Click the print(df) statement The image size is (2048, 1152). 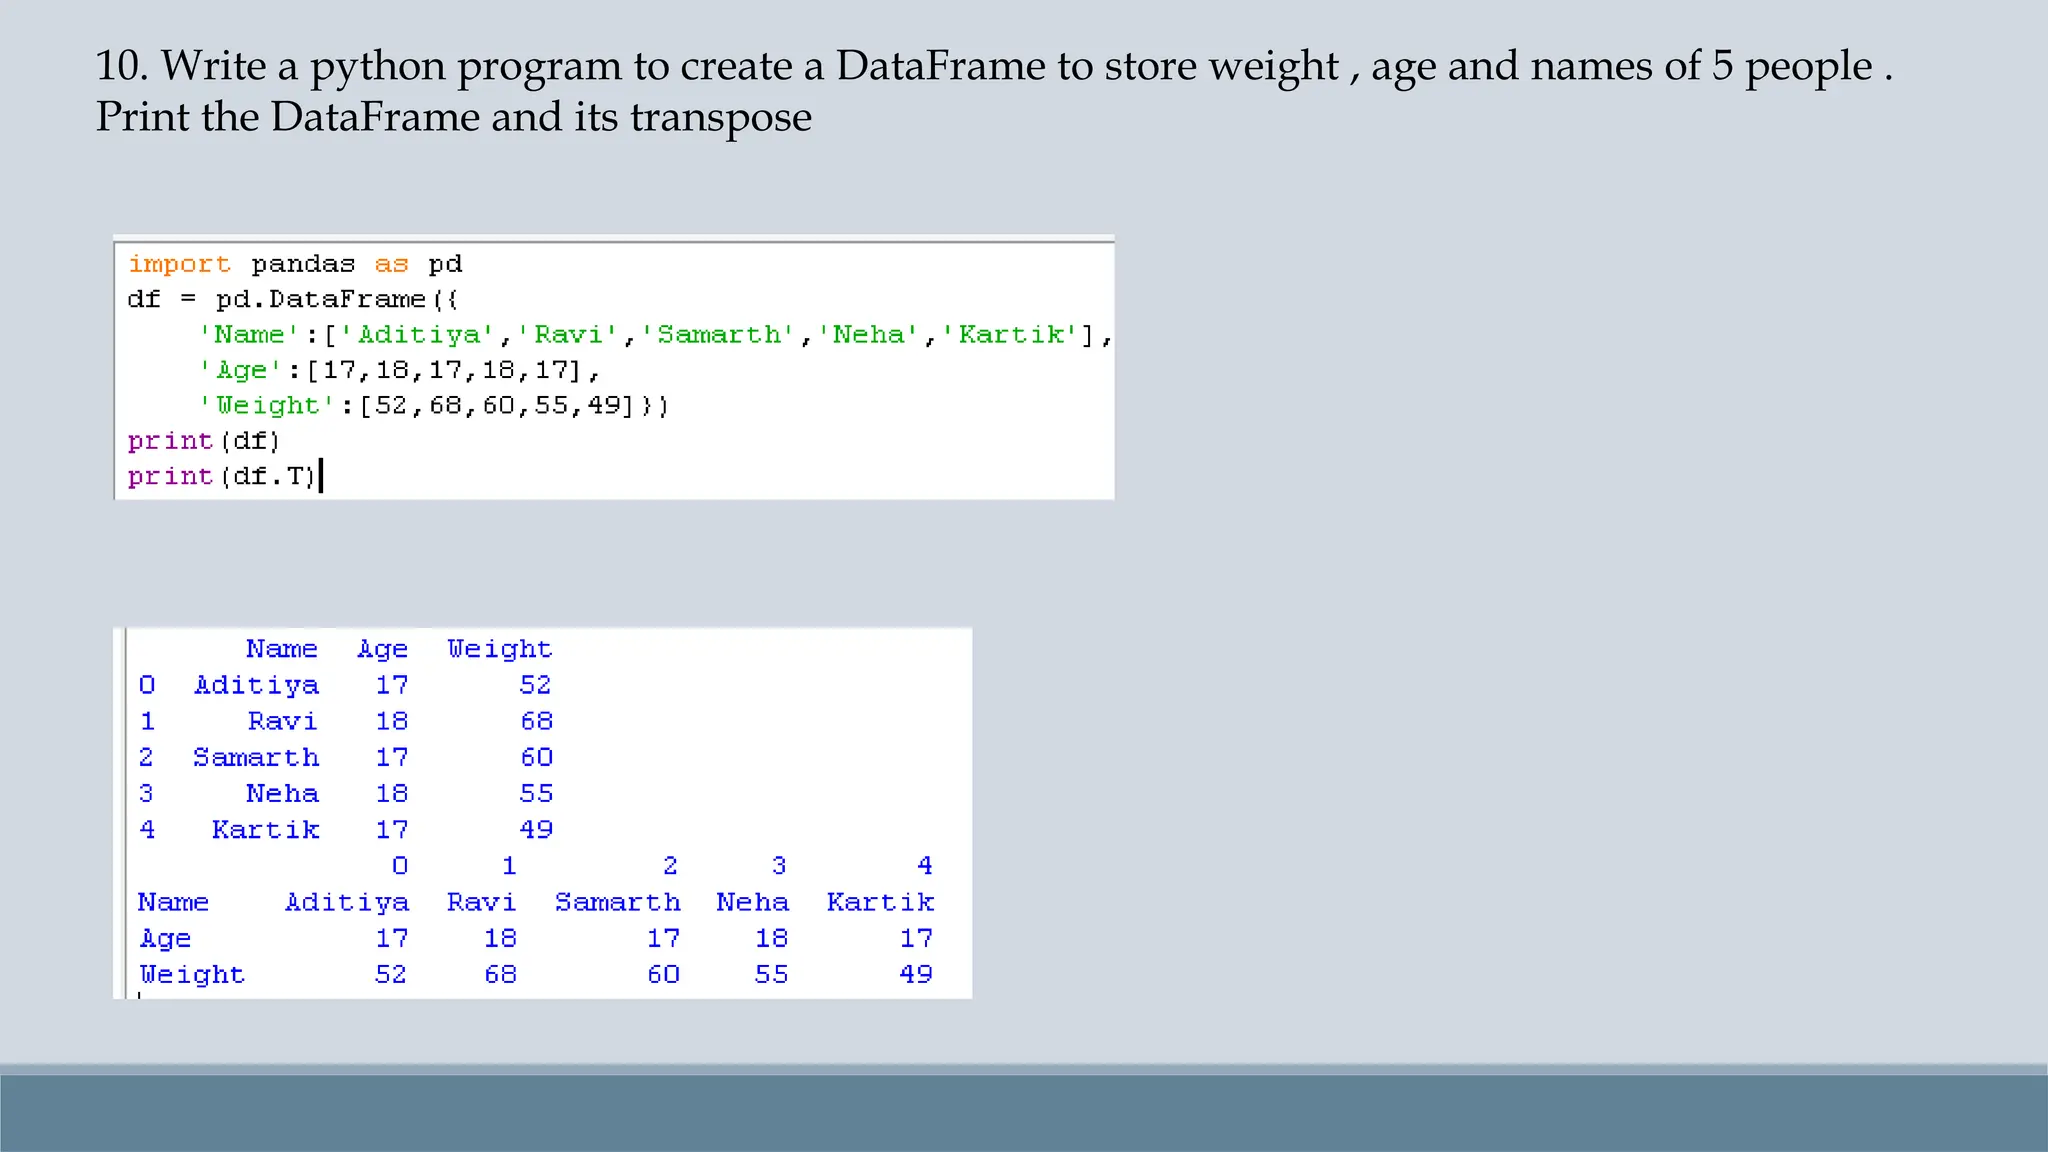(204, 441)
